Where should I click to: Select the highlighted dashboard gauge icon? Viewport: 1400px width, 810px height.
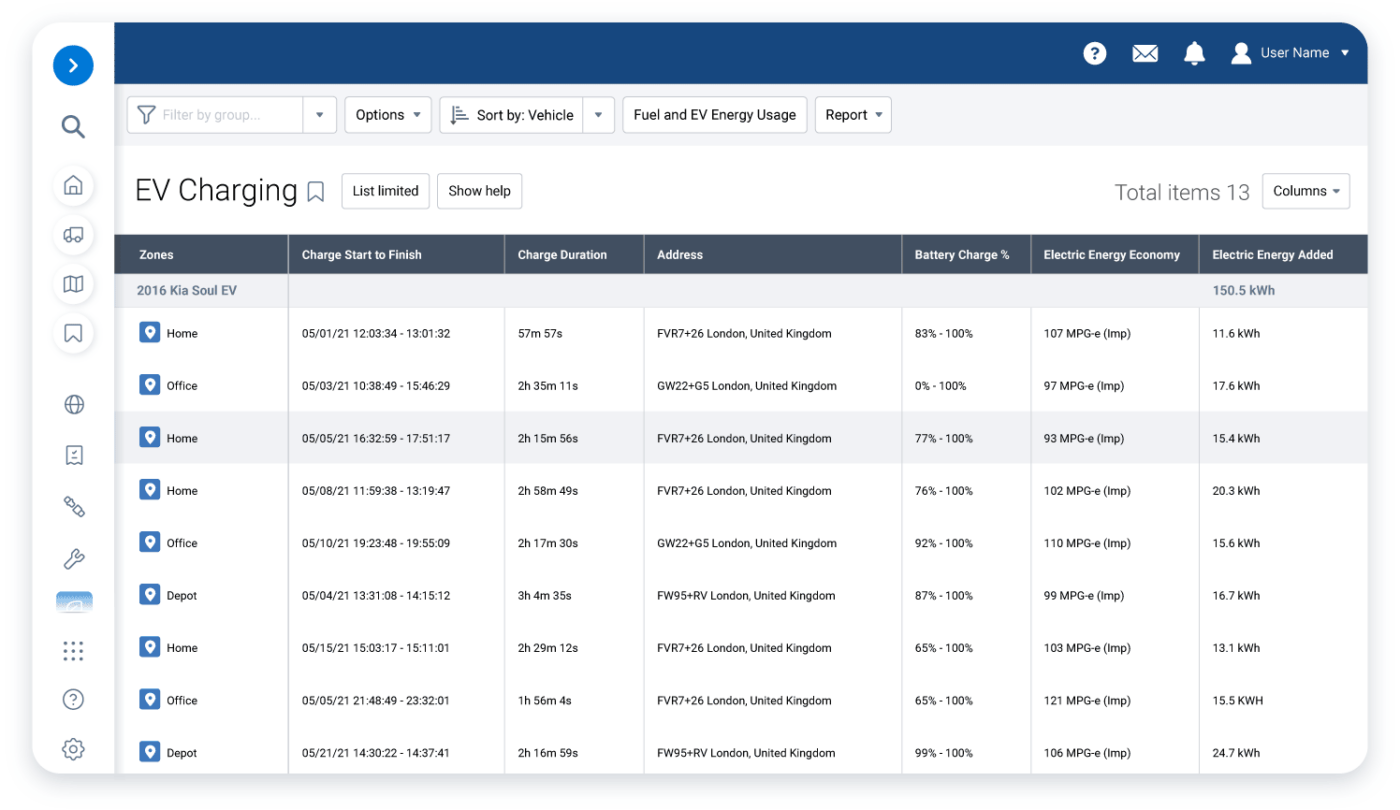tap(73, 601)
